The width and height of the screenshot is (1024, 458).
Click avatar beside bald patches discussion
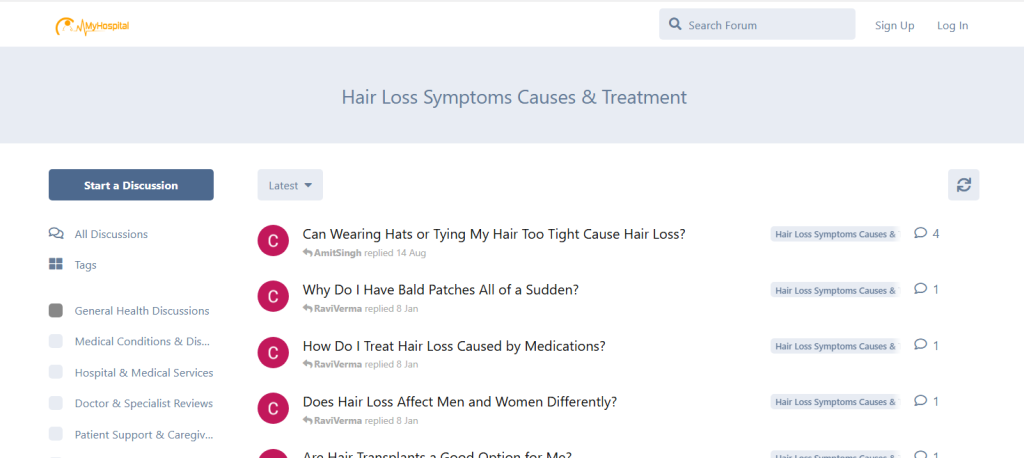[x=273, y=296]
